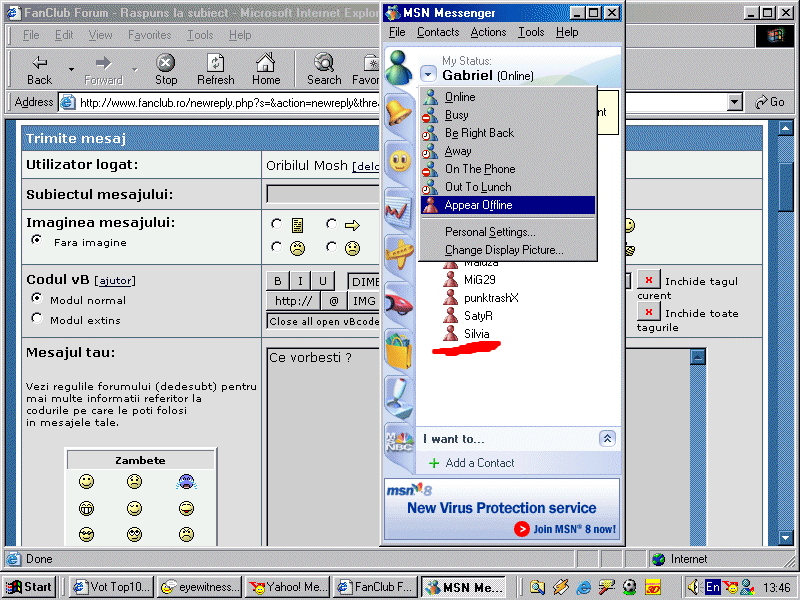800x600 pixels.
Task: Choose Busy status
Action: 508,115
